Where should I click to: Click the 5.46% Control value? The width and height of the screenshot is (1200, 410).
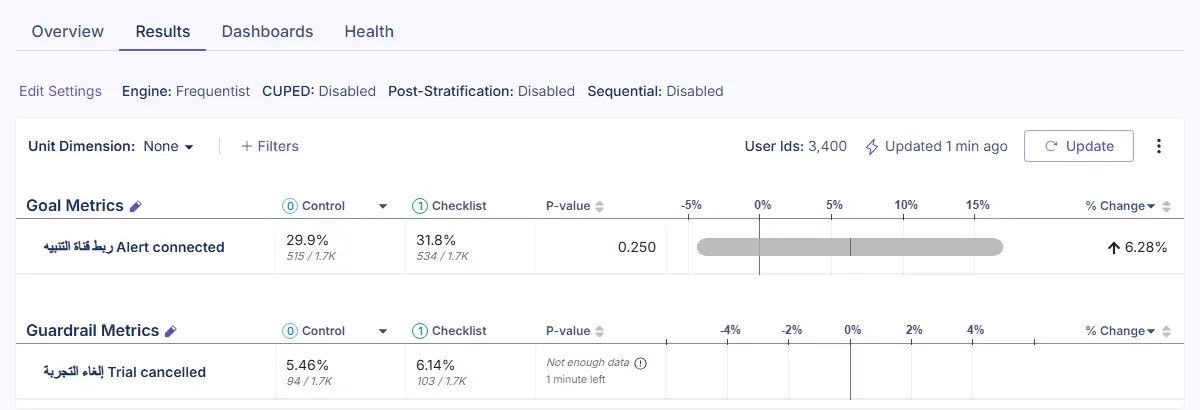click(308, 365)
